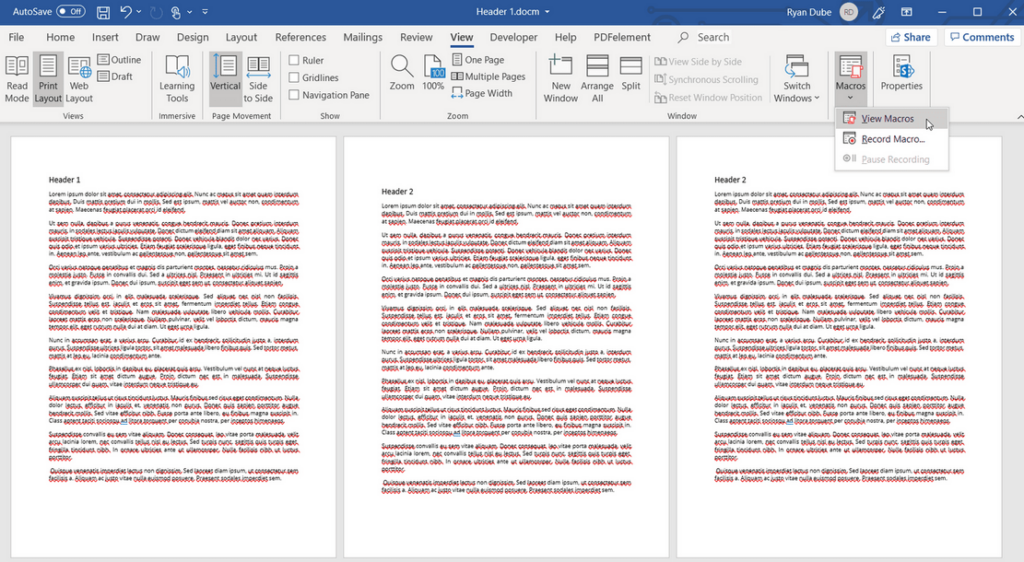Select View Macros from menu
This screenshot has height=562, width=1024.
[891, 119]
